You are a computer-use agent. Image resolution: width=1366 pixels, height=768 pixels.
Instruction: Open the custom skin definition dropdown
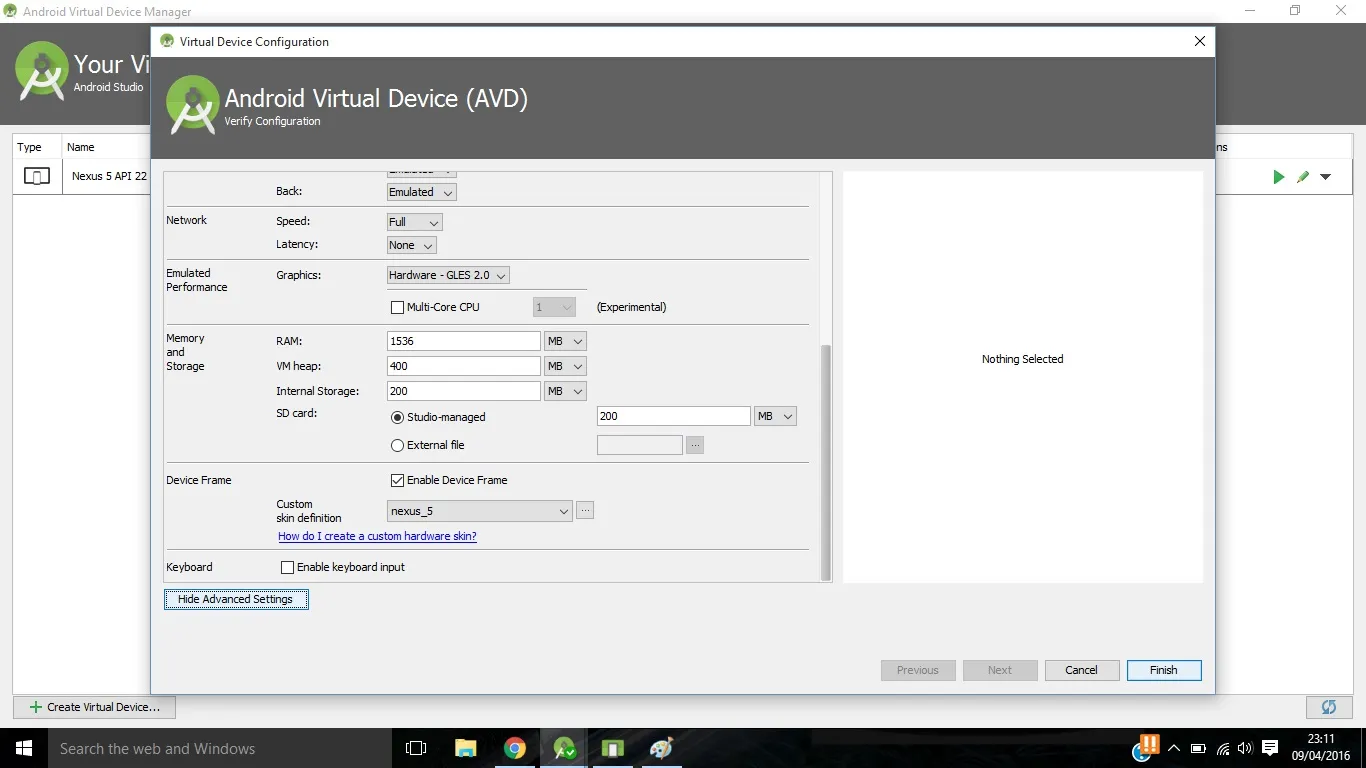point(479,511)
